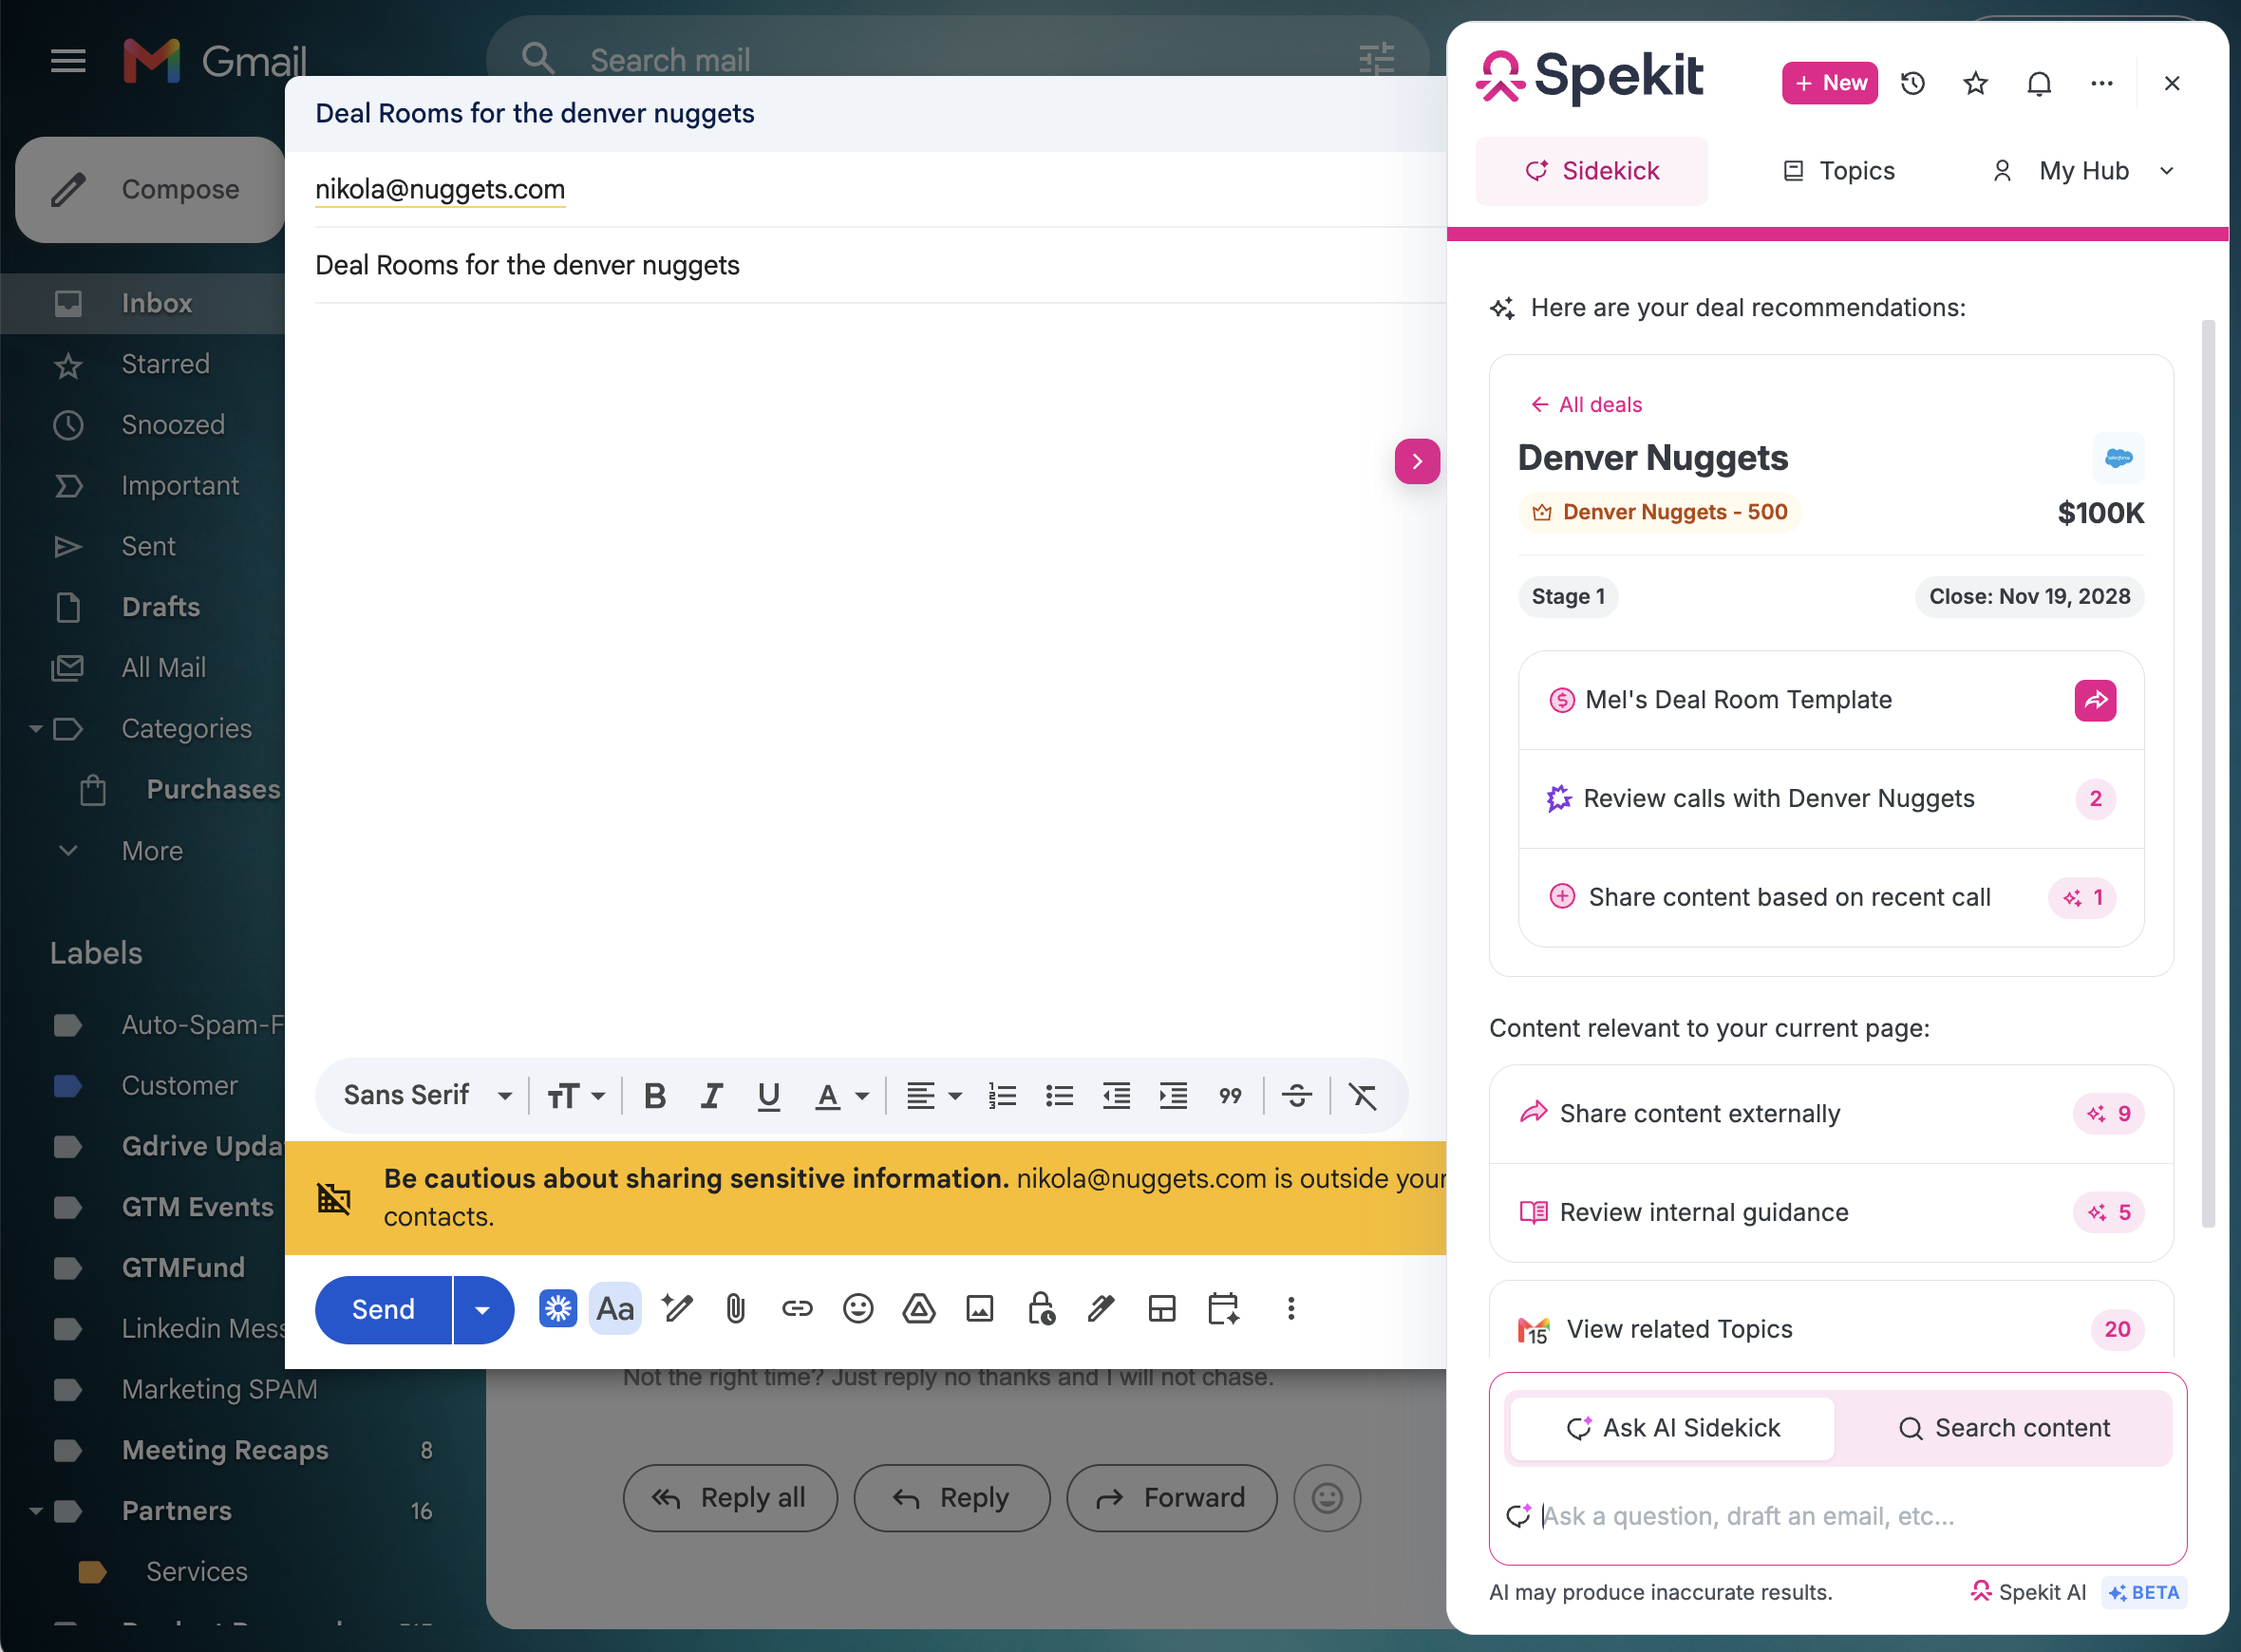The height and width of the screenshot is (1652, 2241).
Task: Go back via the All deals link
Action: coord(1587,404)
